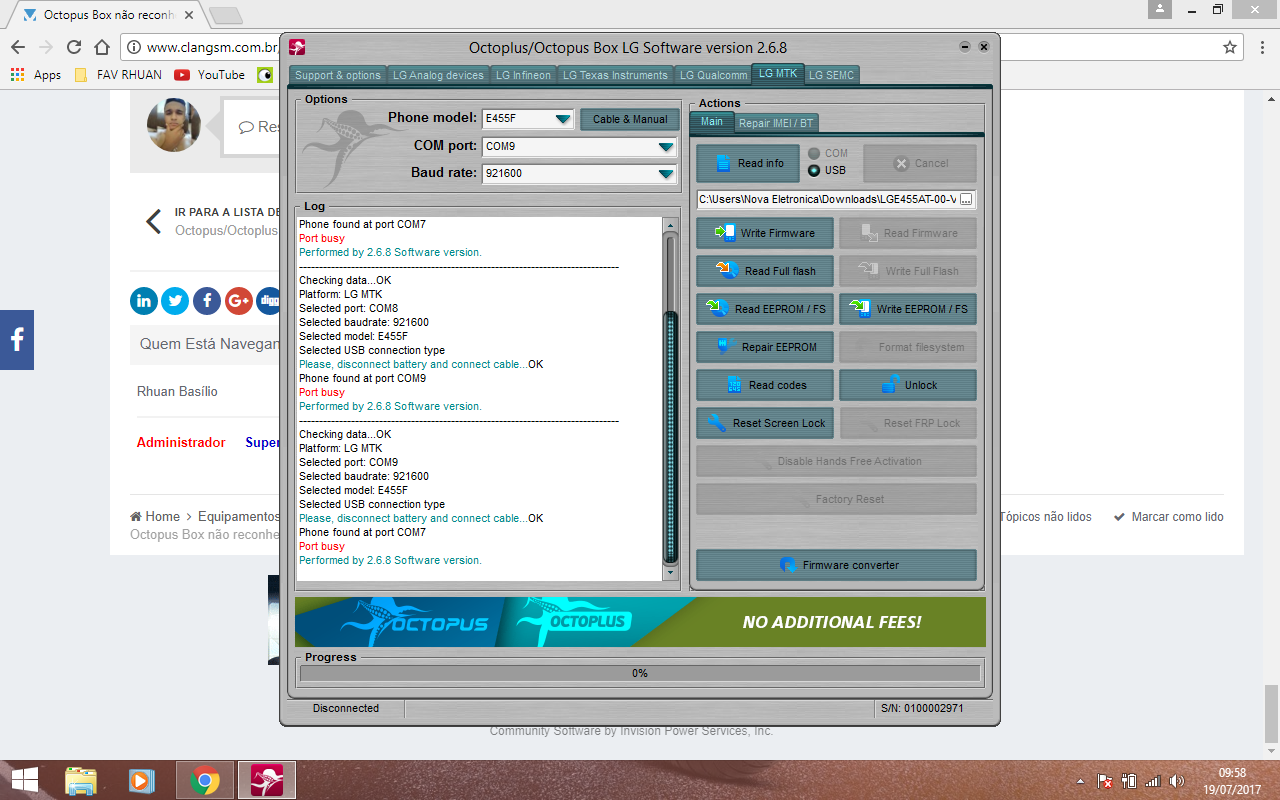Image resolution: width=1280 pixels, height=800 pixels.
Task: Go back to topic list arrow
Action: (x=153, y=221)
